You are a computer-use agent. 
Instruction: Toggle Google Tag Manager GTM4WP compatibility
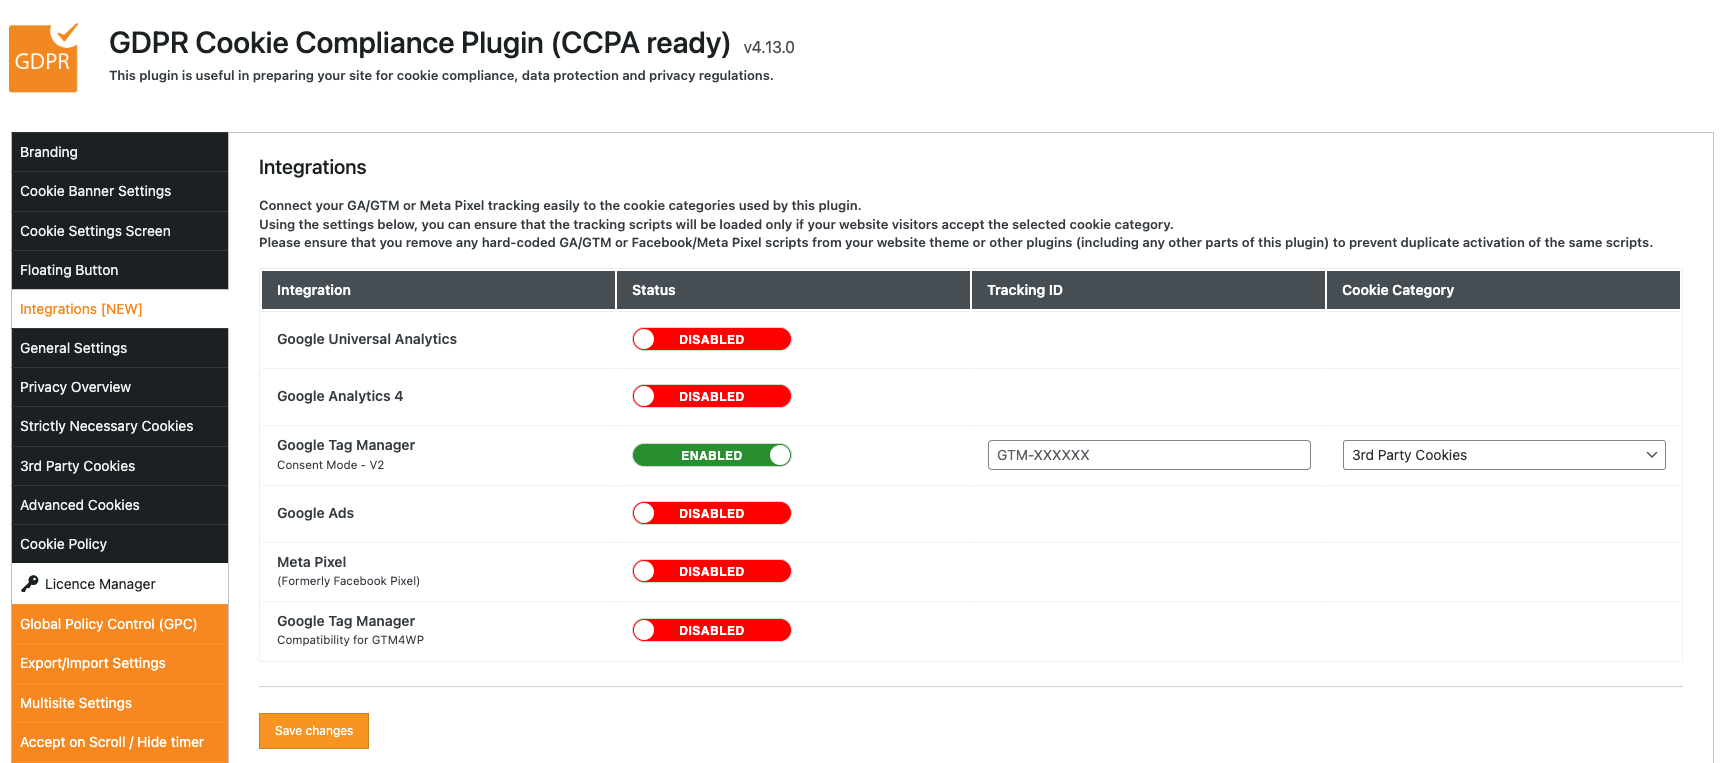[712, 630]
